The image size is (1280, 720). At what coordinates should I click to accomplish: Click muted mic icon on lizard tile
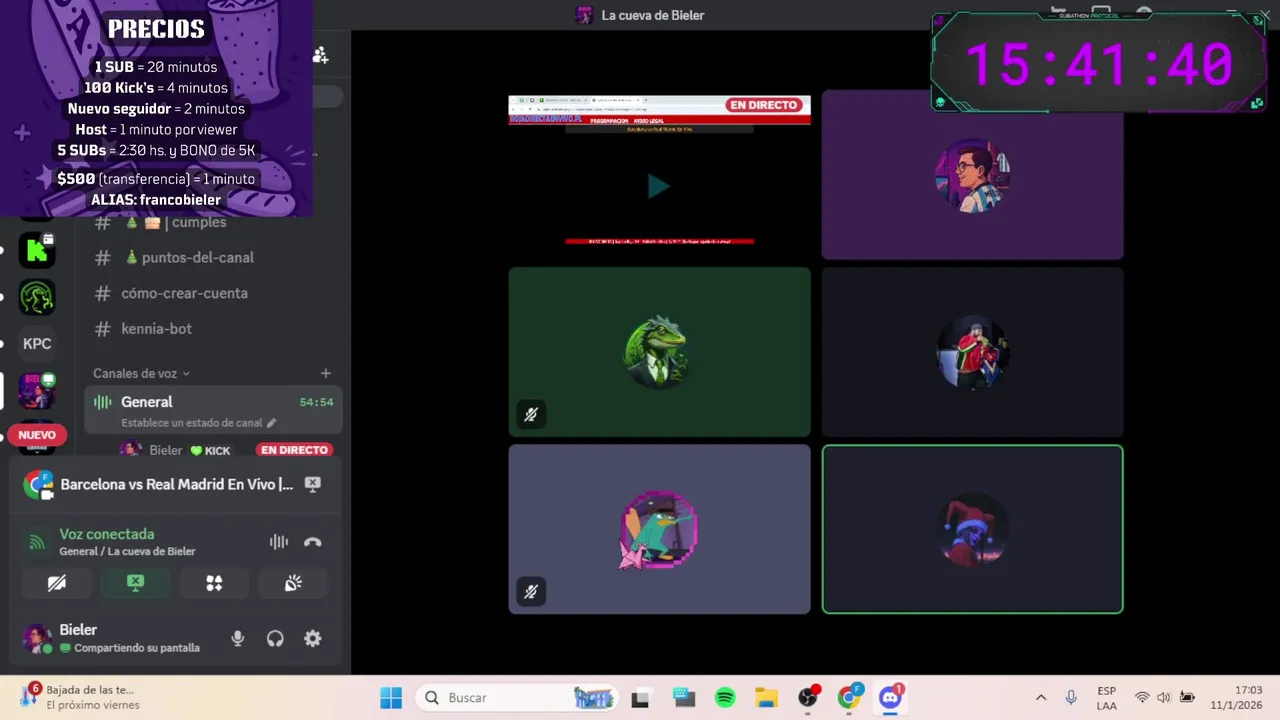pyautogui.click(x=531, y=414)
